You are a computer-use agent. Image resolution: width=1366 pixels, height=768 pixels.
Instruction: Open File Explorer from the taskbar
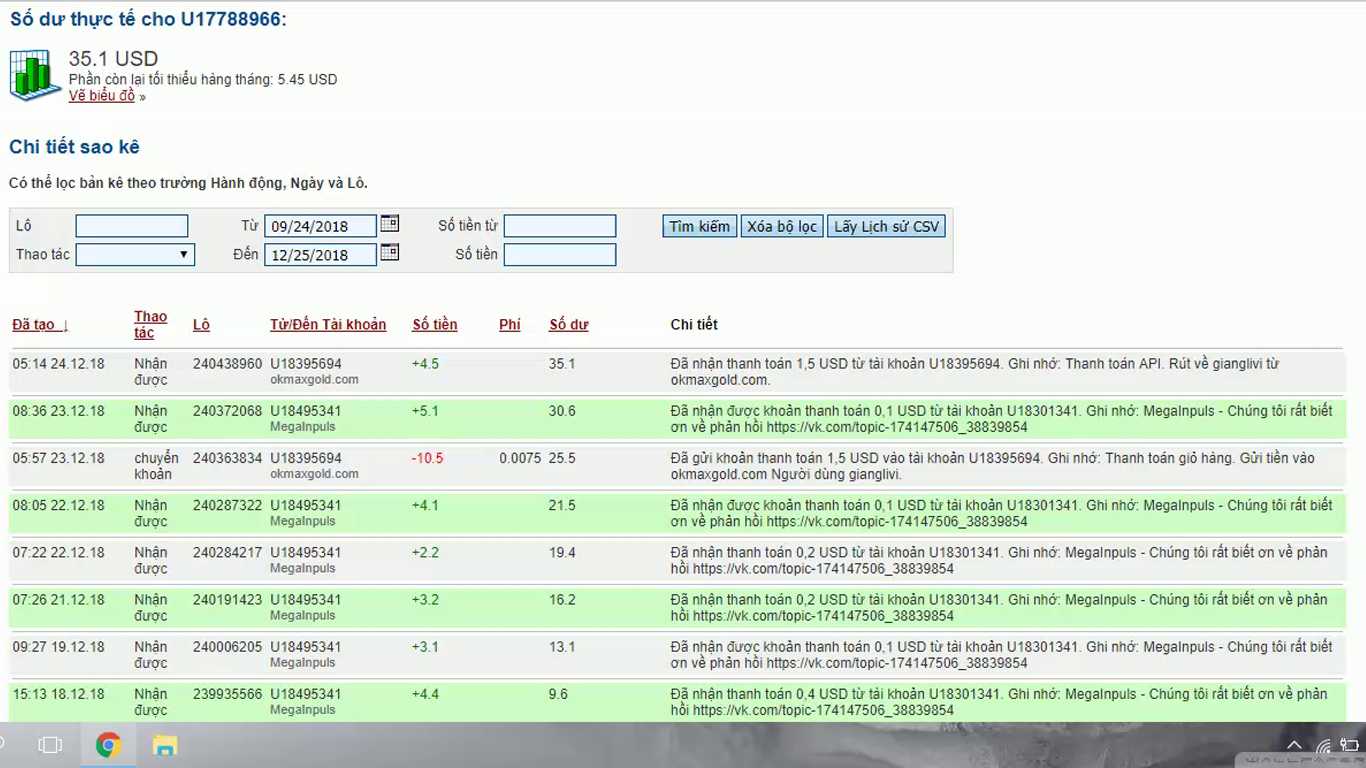click(164, 745)
